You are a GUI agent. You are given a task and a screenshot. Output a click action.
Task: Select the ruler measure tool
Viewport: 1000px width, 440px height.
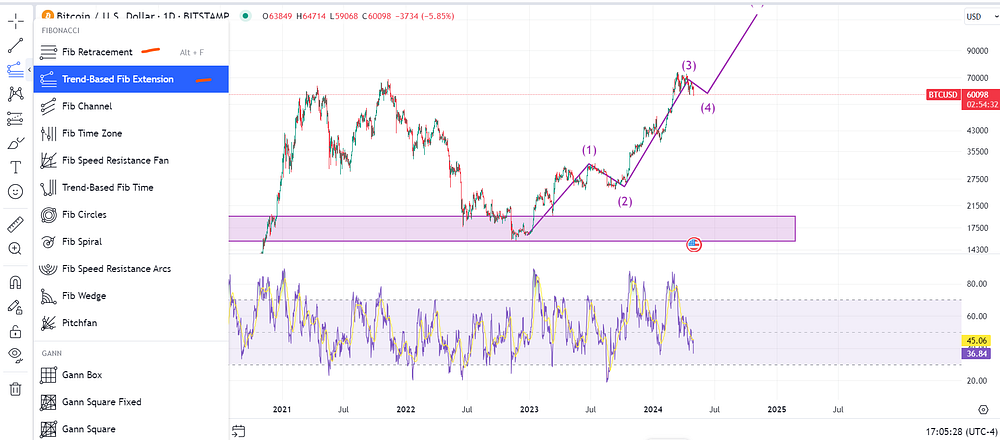(15, 224)
